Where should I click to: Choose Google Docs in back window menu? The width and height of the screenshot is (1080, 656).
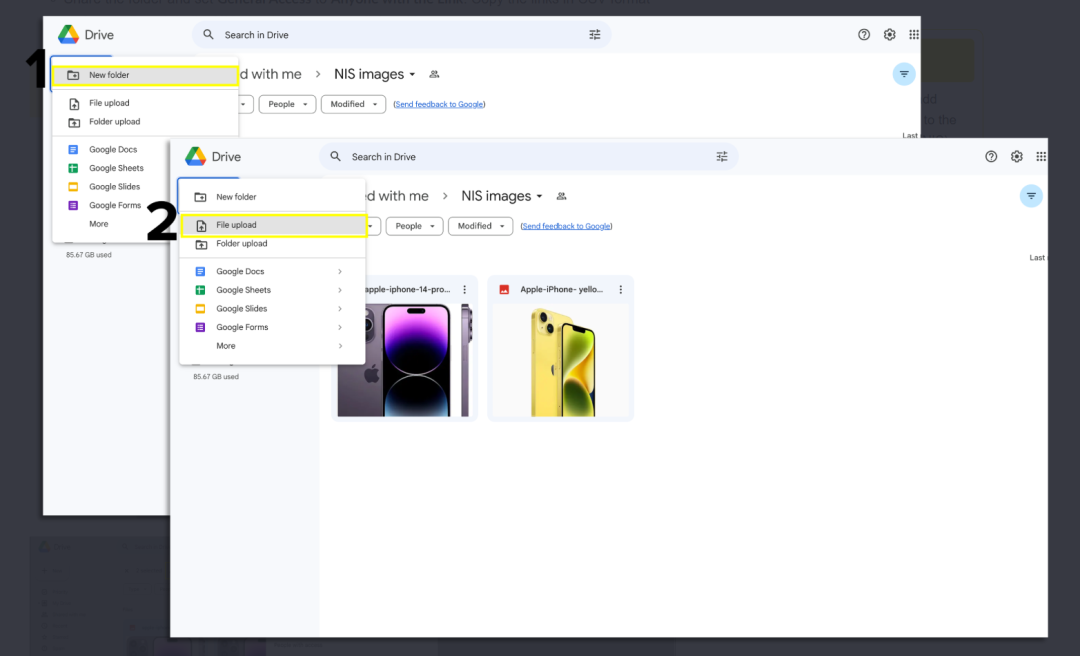coord(112,150)
